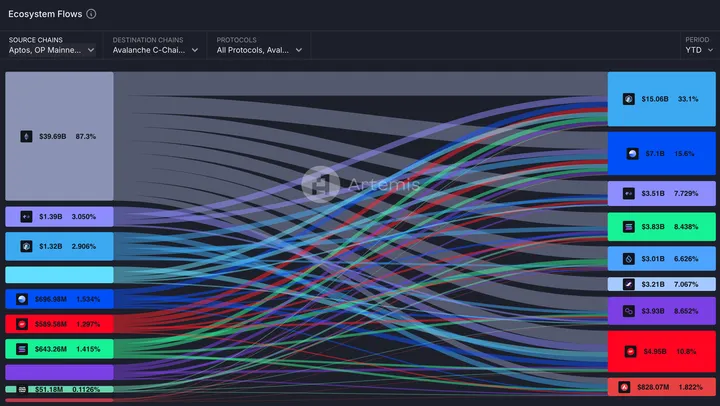Click the icon in the green $643.26M source node
Screen dimensions: 720x406
[x=21, y=349]
